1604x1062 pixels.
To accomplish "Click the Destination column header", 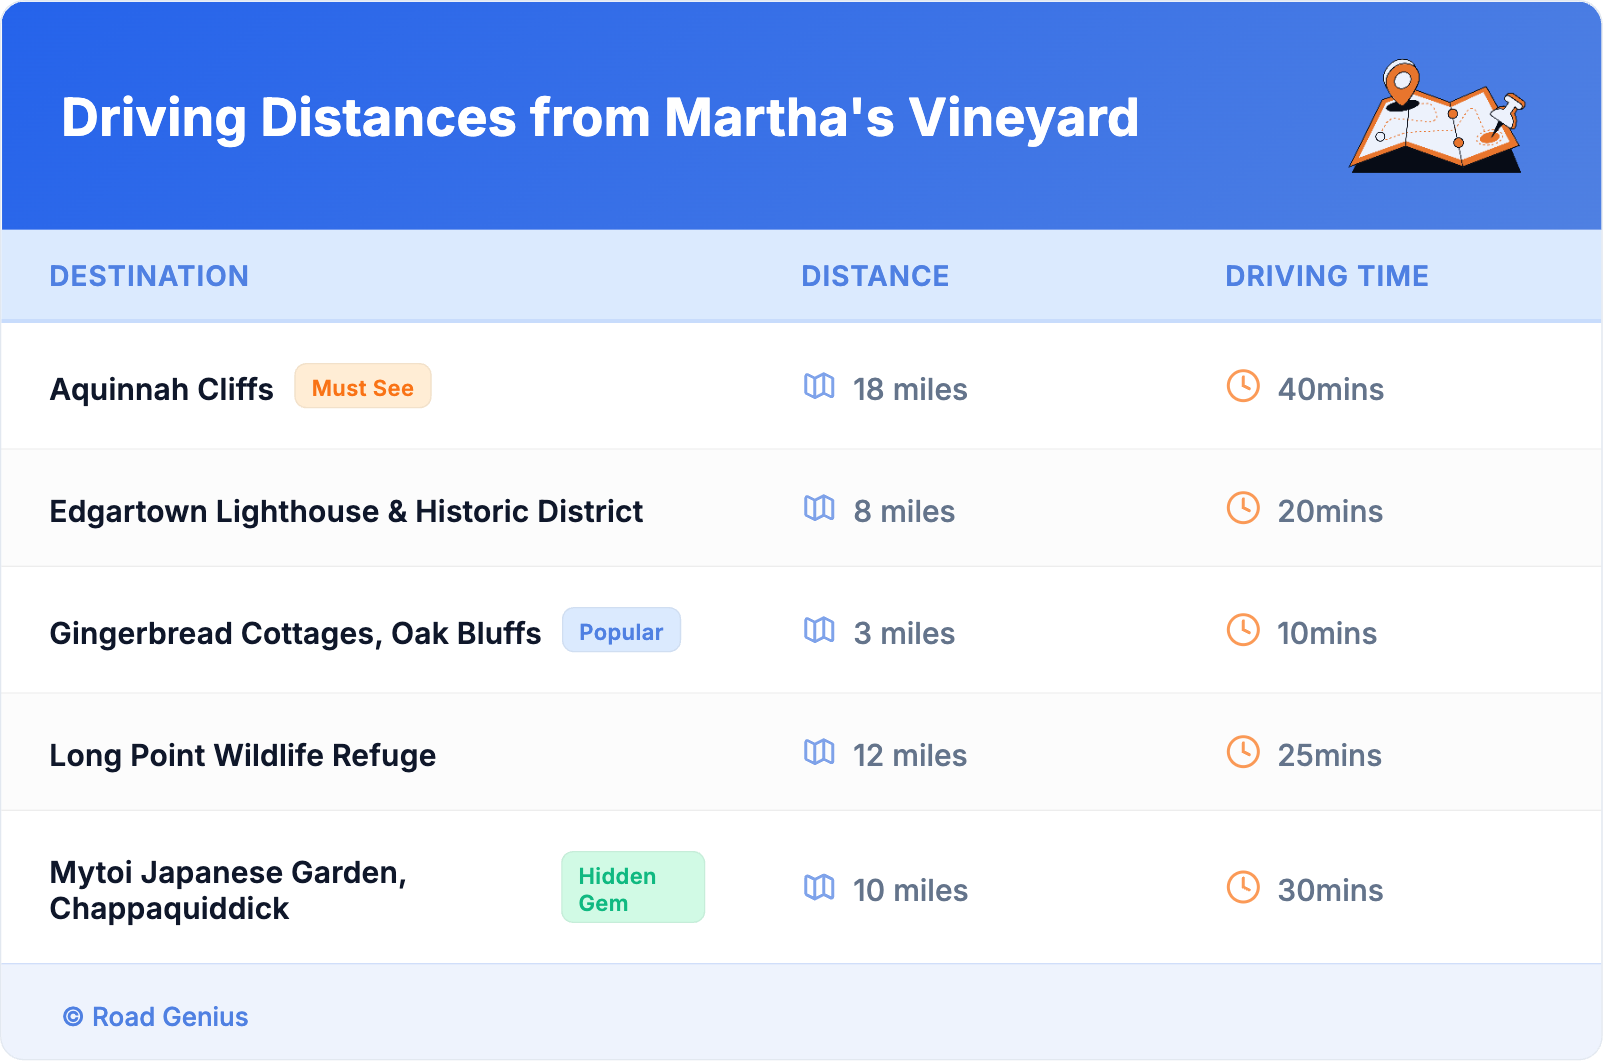I will pyautogui.click(x=149, y=276).
